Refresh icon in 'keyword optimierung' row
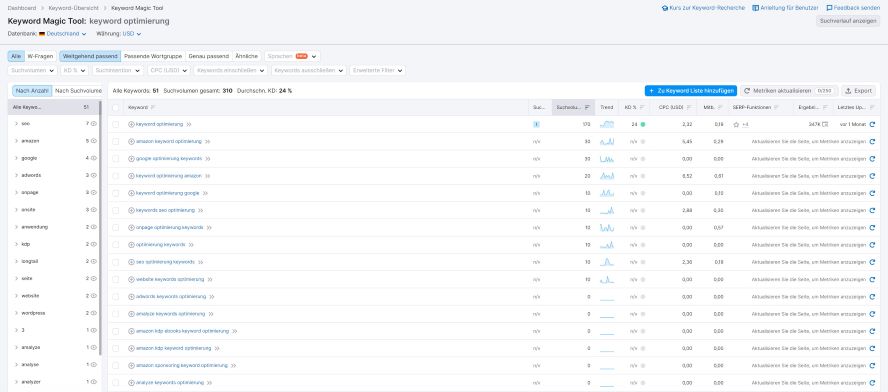Image resolution: width=888 pixels, height=392 pixels. coord(872,125)
